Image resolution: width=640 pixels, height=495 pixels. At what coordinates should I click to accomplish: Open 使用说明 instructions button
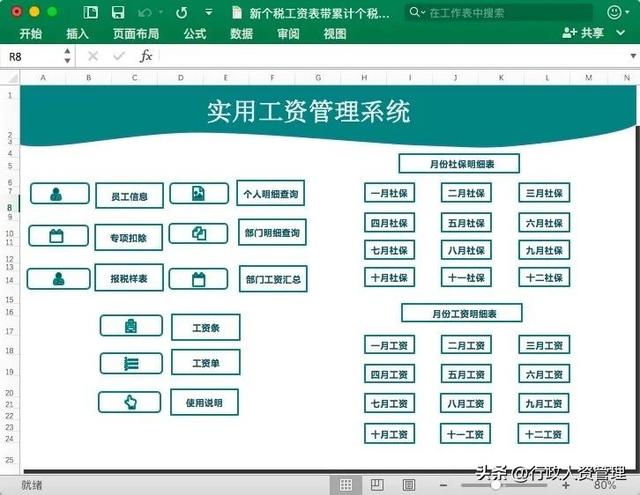[x=204, y=402]
